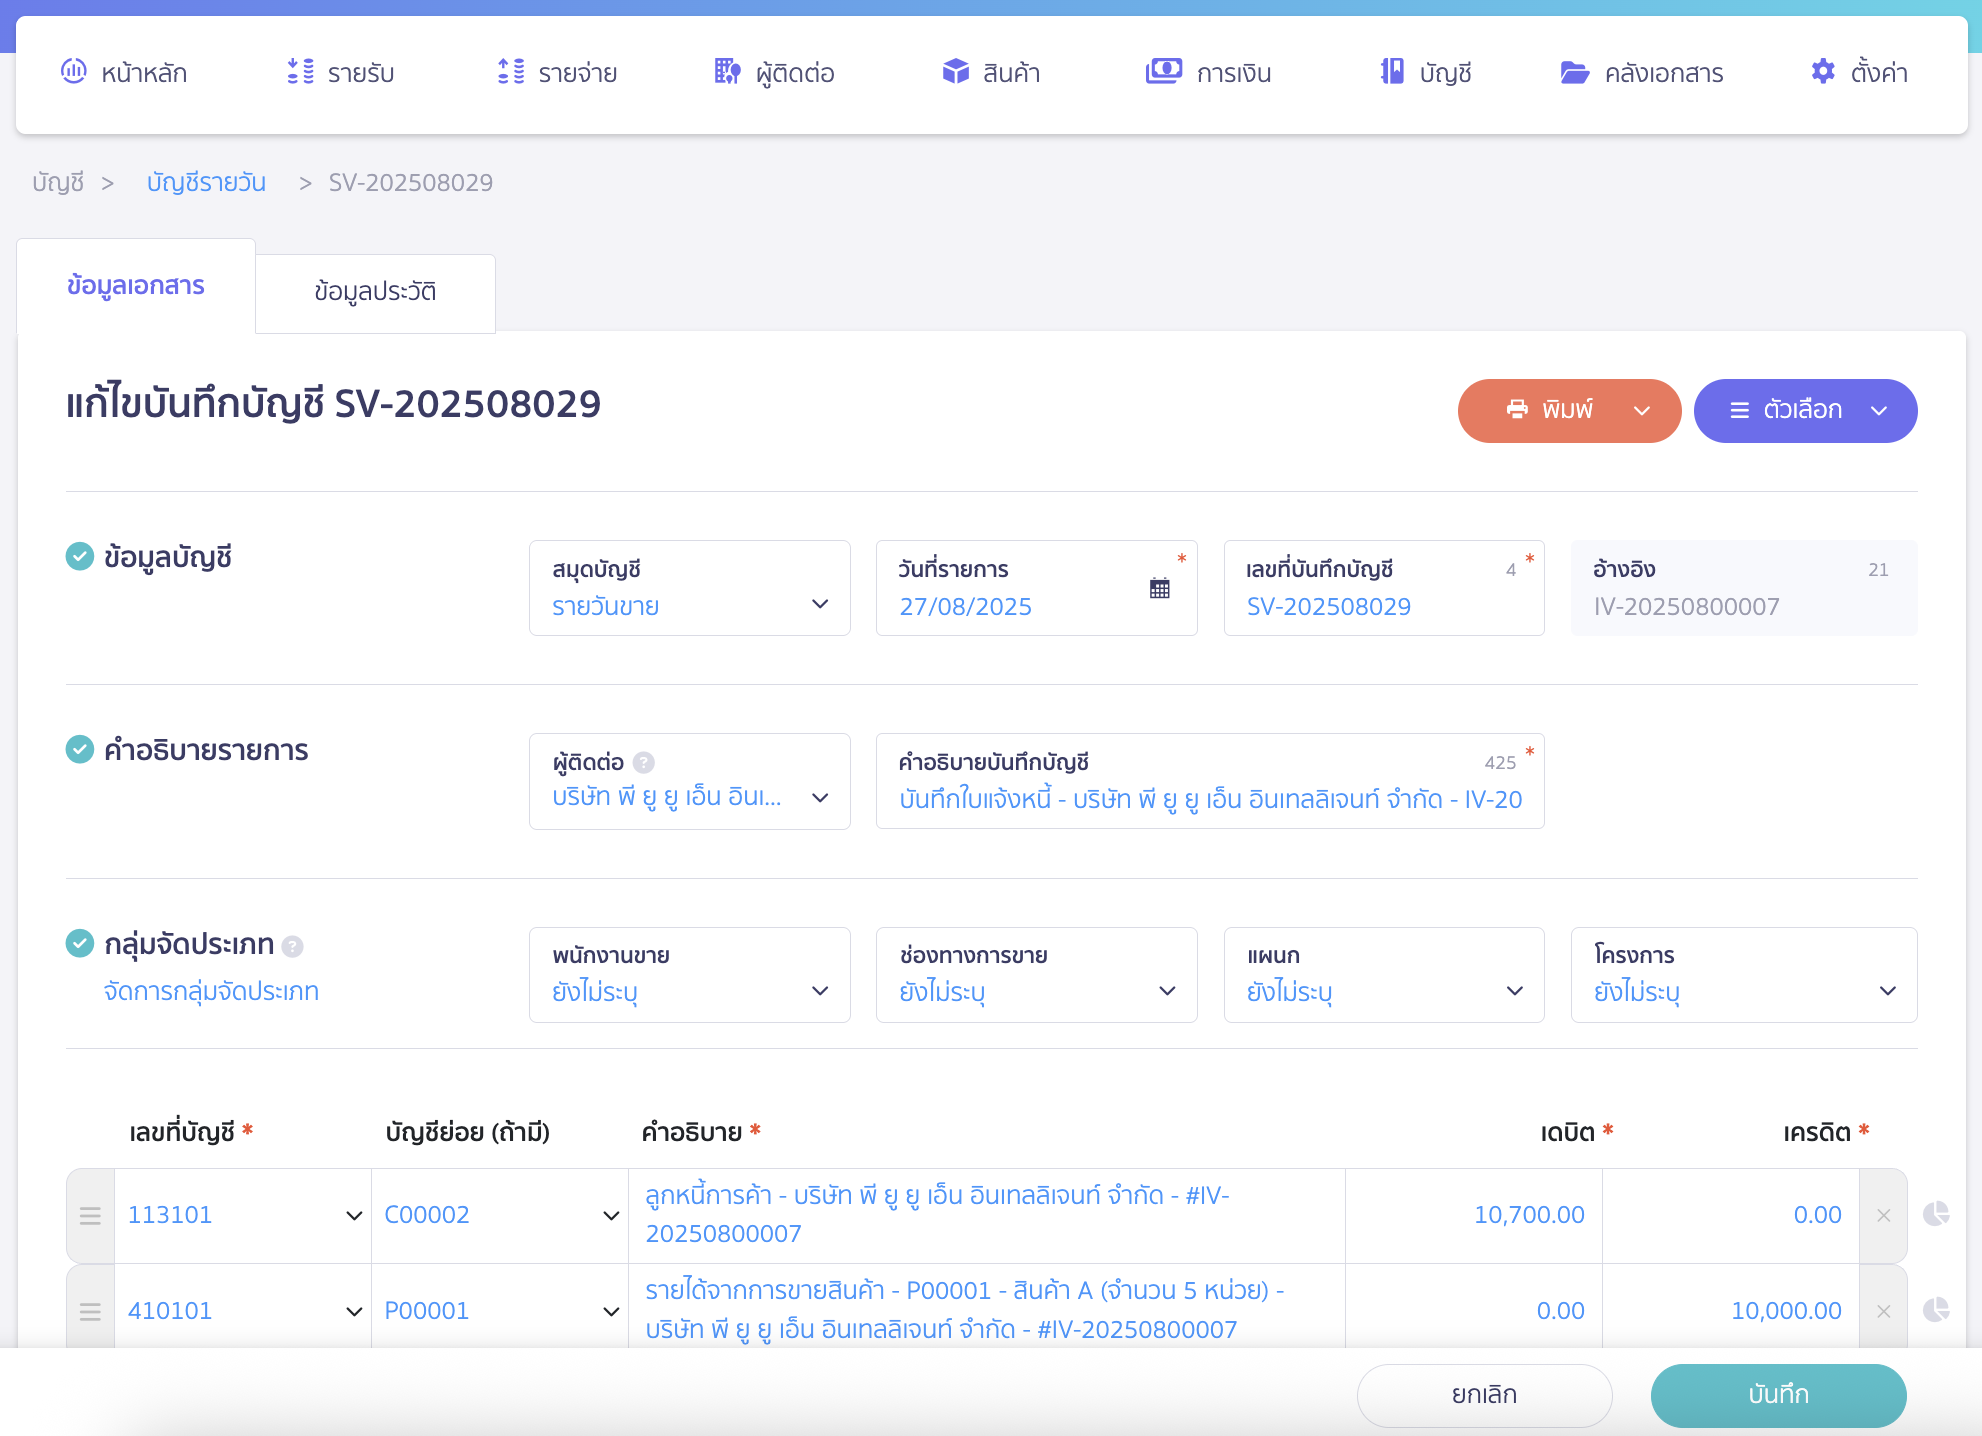Remove the 113101 row with X icon
1982x1436 pixels.
coord(1884,1215)
